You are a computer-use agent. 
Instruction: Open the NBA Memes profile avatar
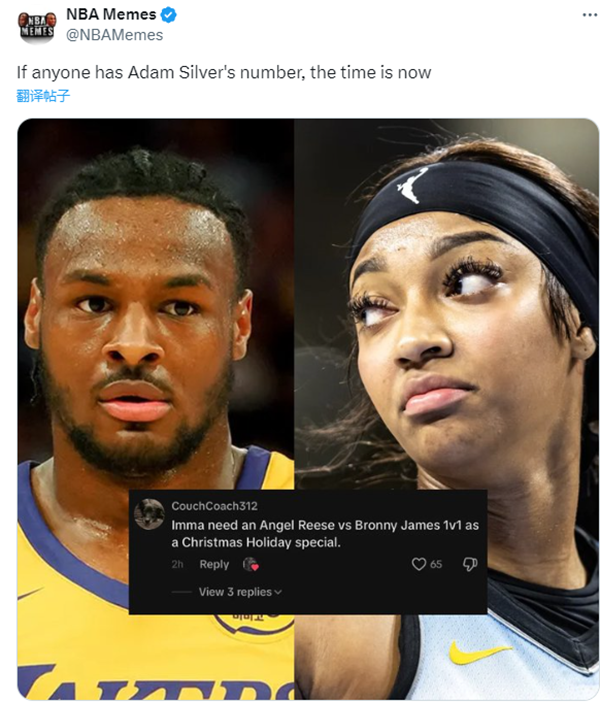tap(37, 26)
